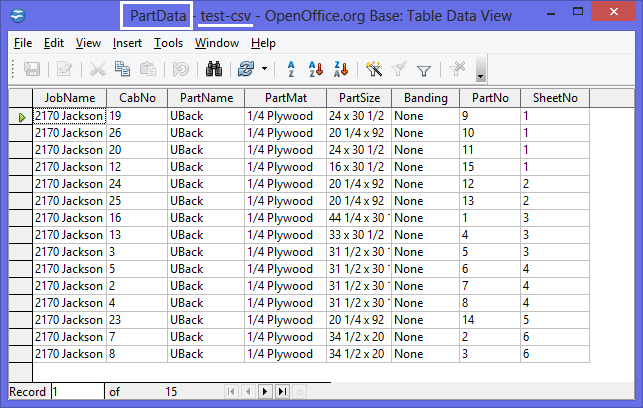The image size is (643, 408).
Task: Click the Copy icon in toolbar
Action: (123, 69)
